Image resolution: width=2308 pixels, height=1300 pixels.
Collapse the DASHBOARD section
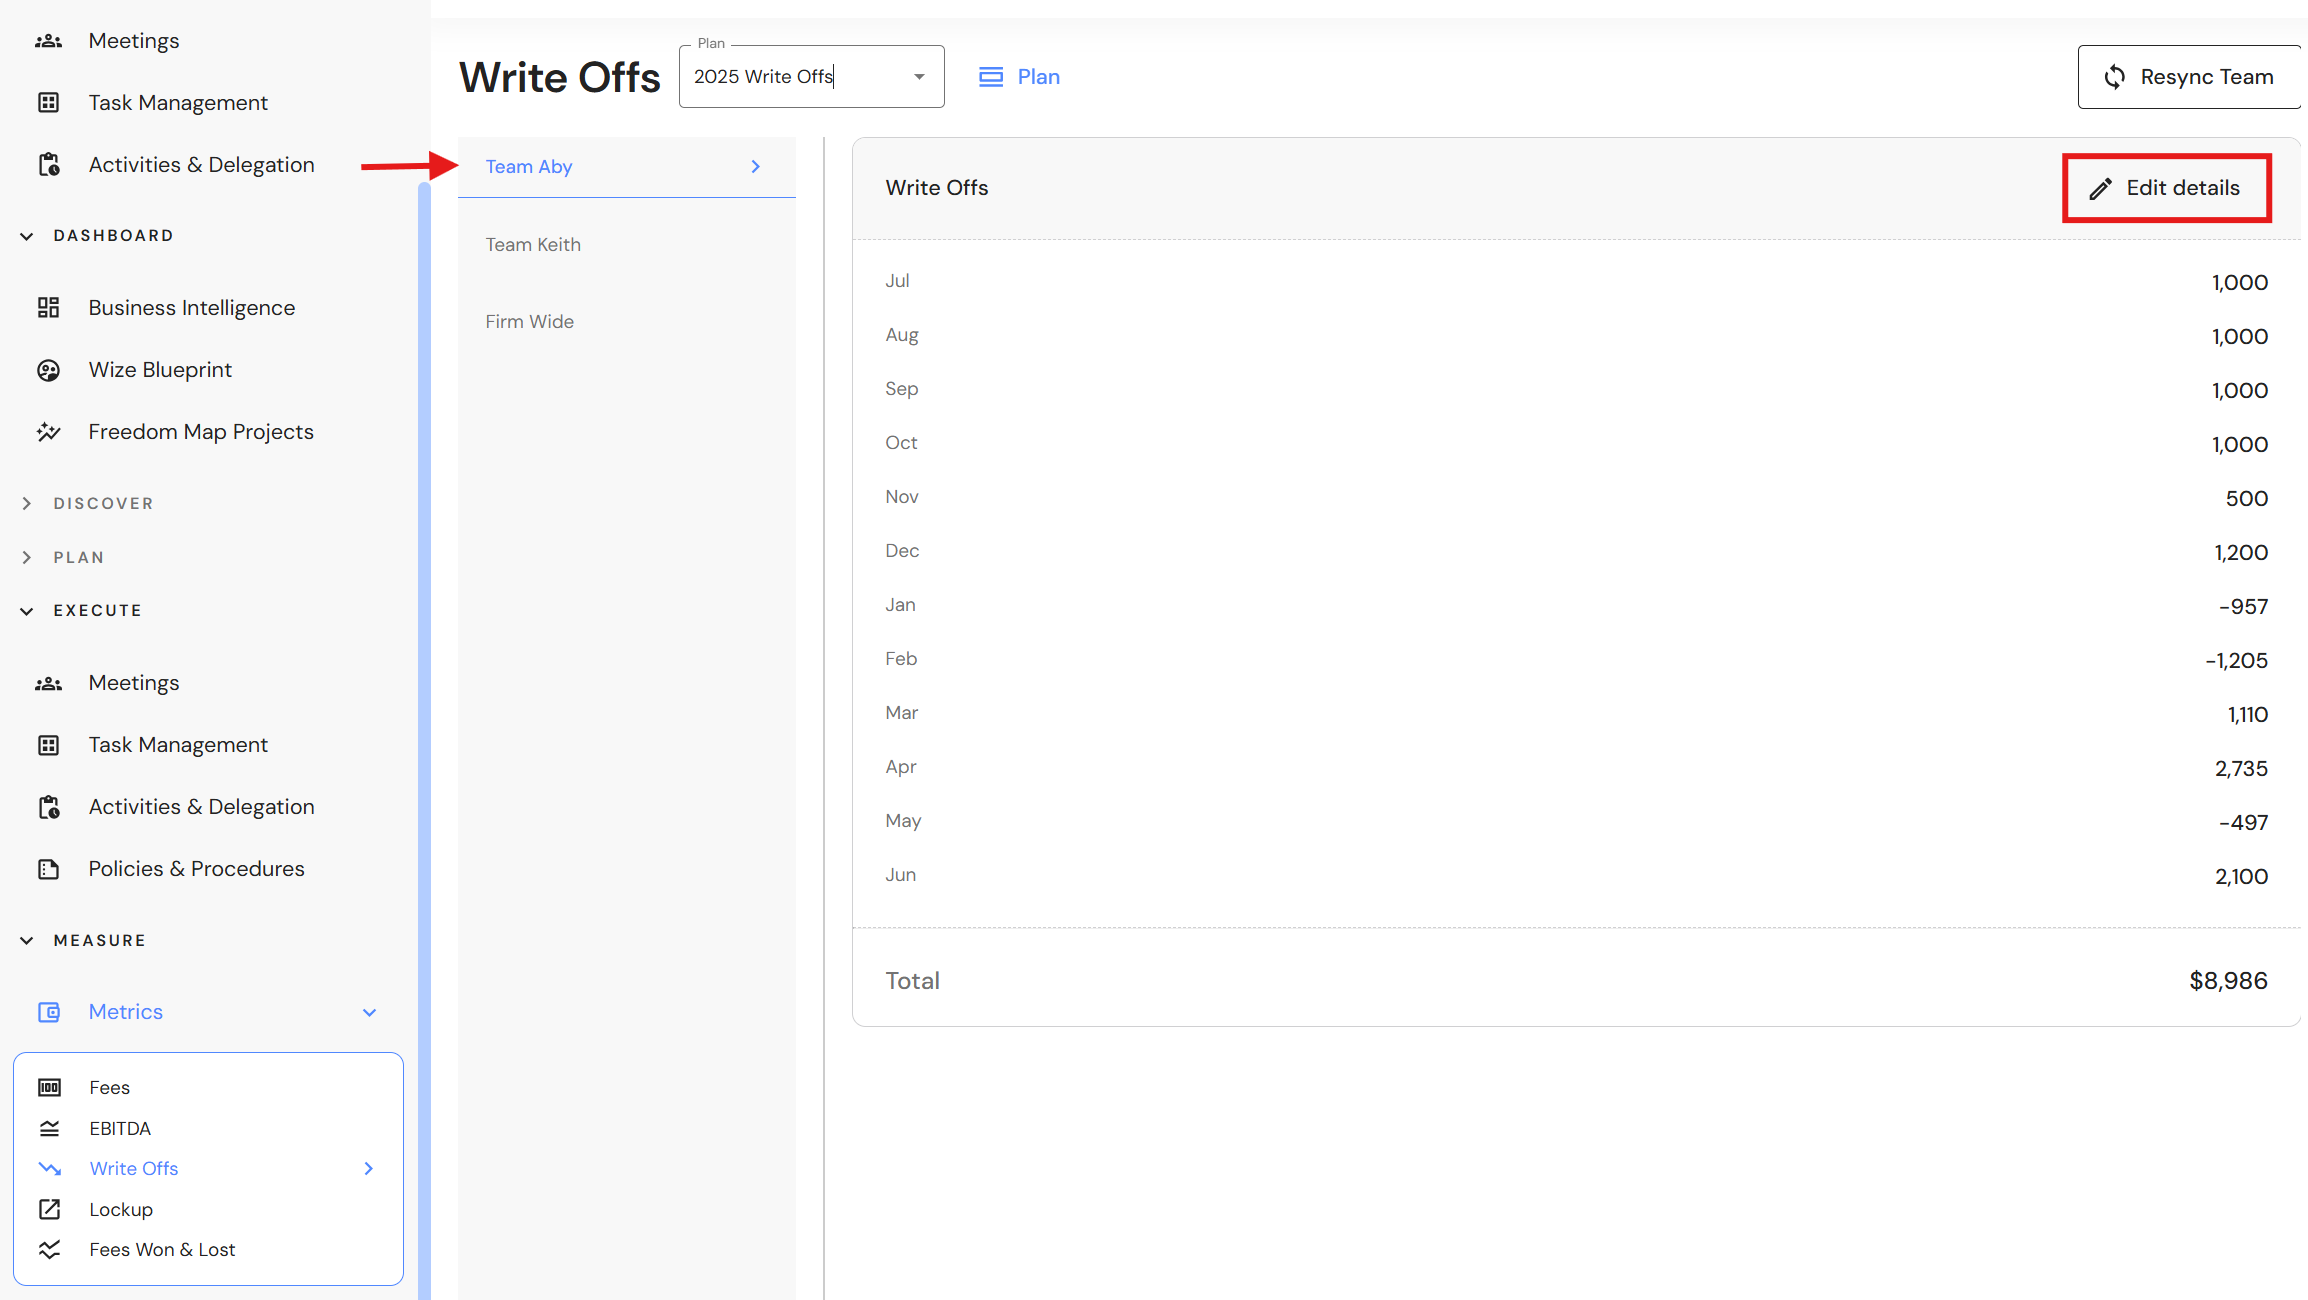[27, 236]
